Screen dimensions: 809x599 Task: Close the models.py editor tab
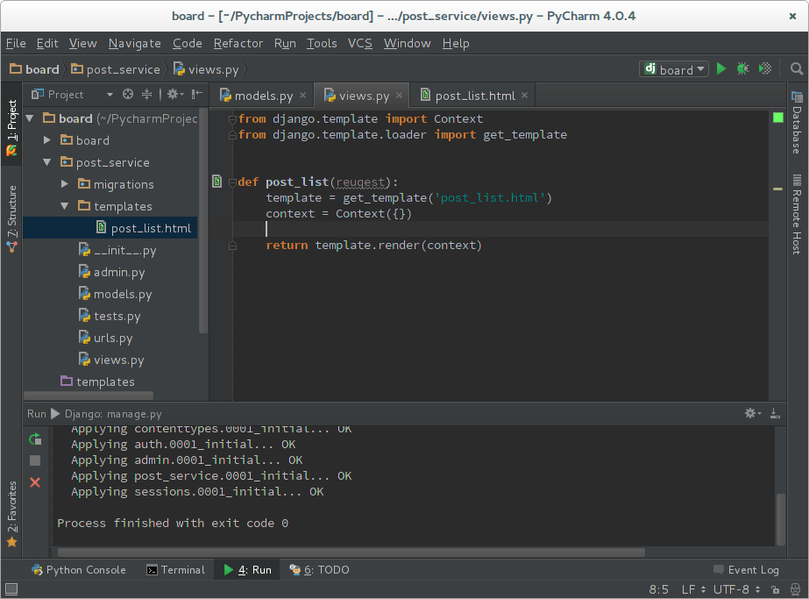[303, 95]
